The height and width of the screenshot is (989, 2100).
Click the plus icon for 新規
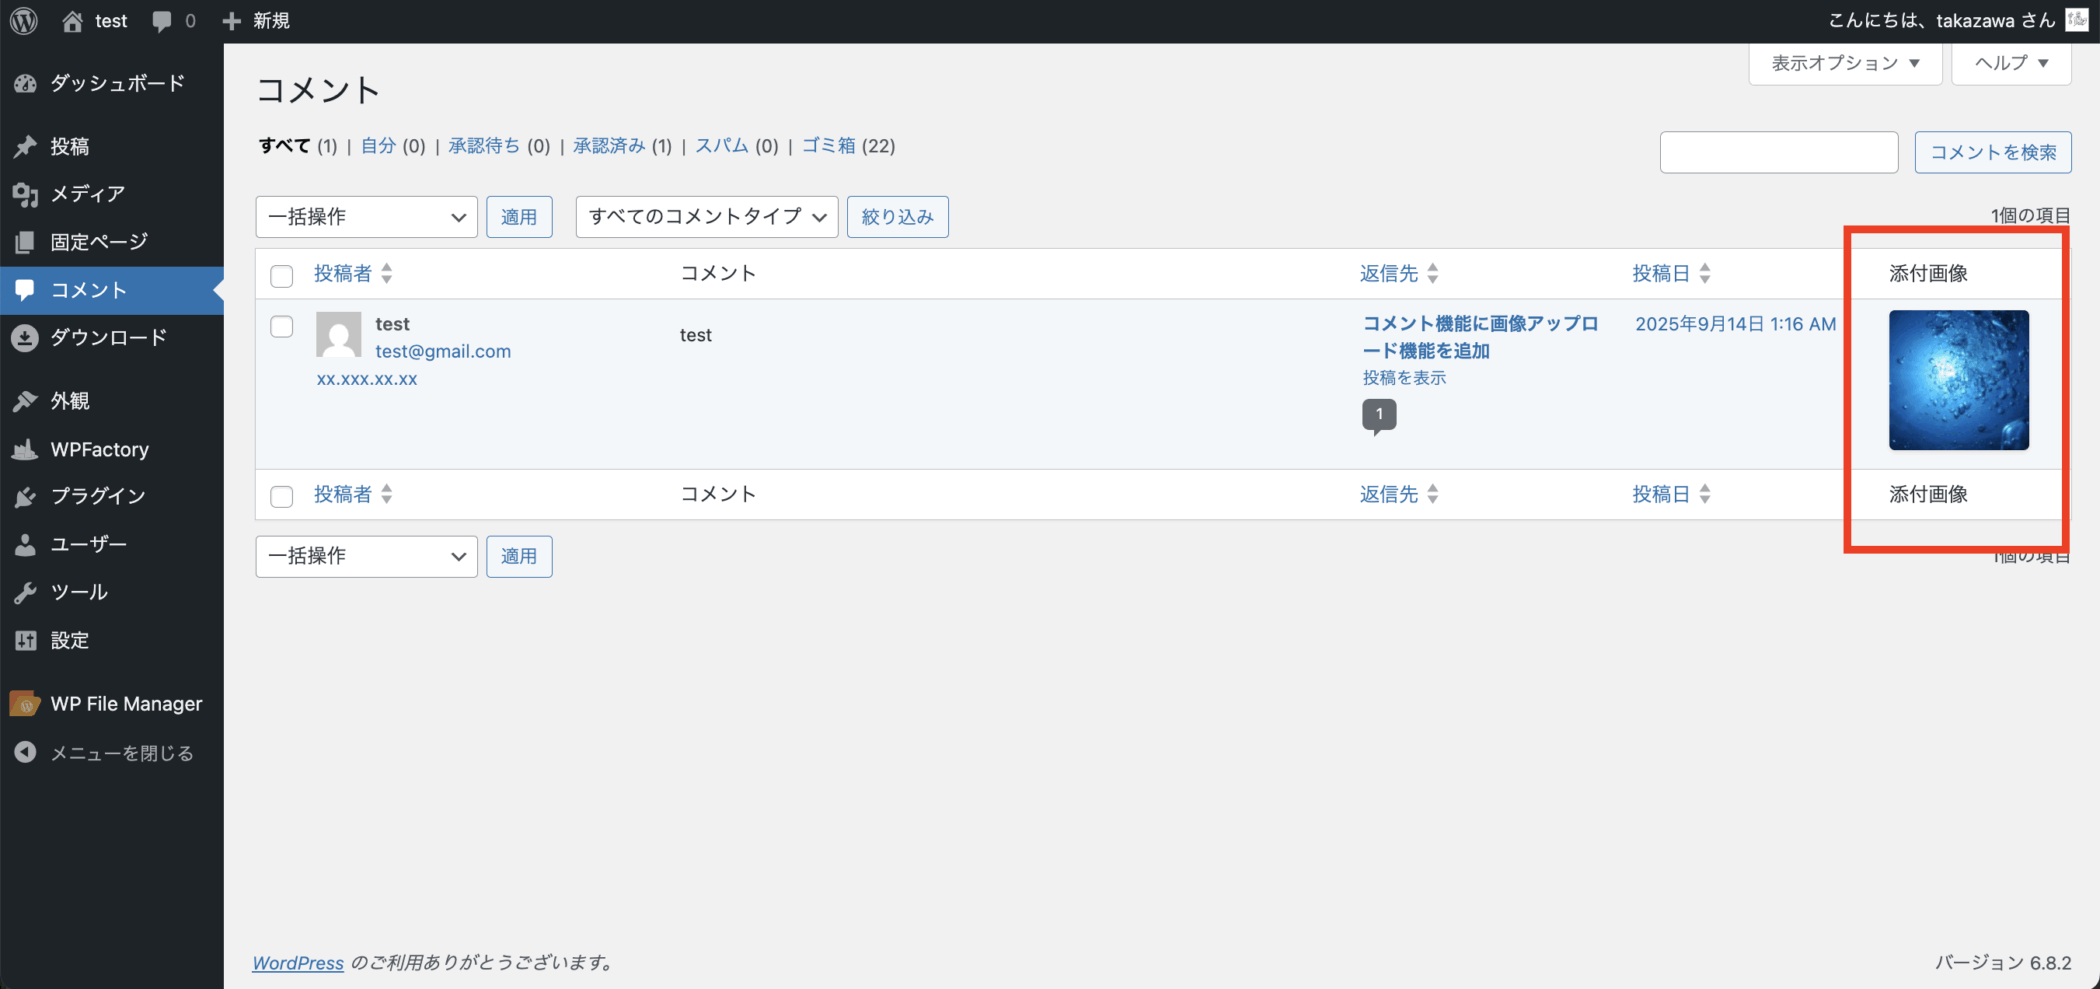point(232,21)
